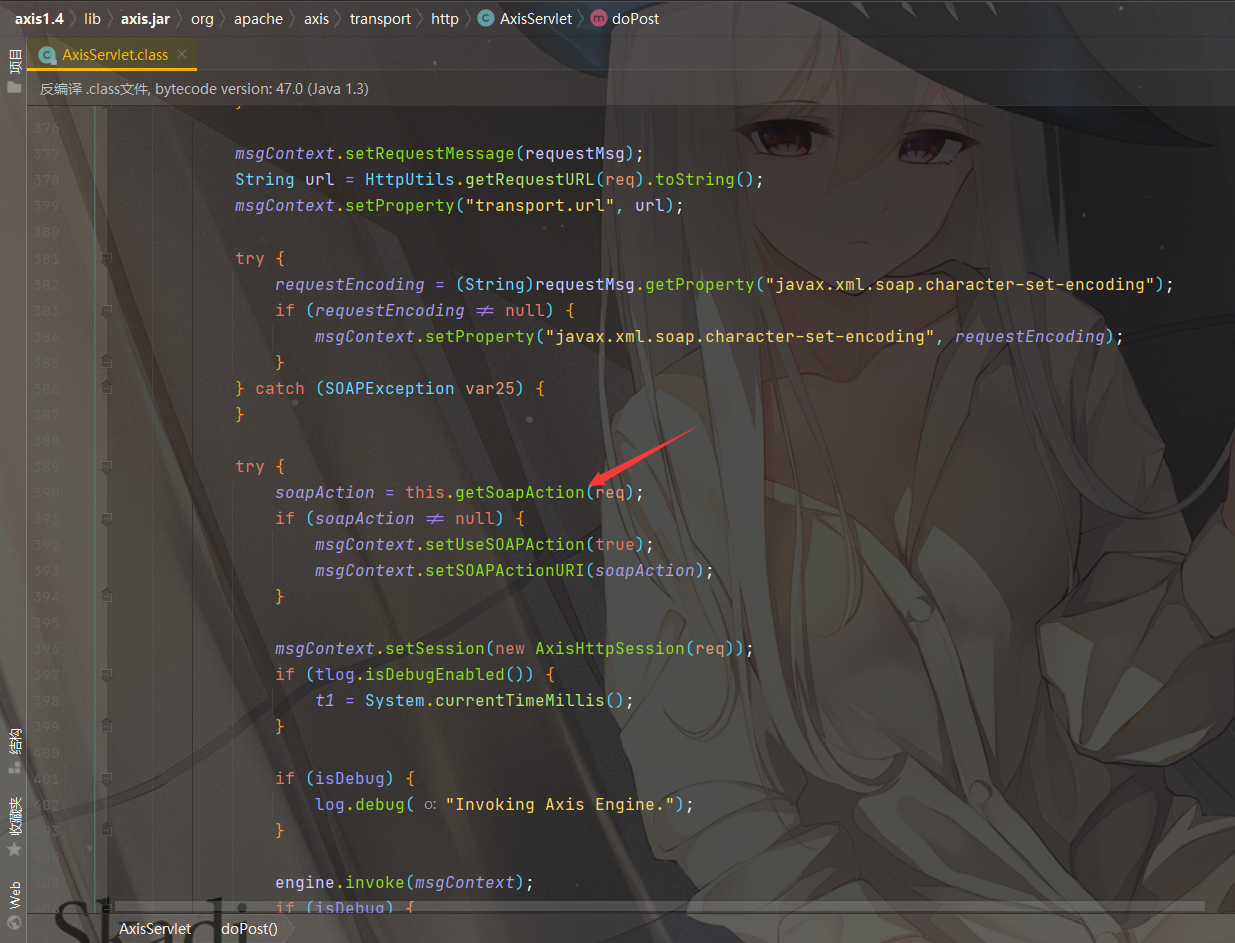This screenshot has width=1235, height=943.
Task: Click the axis.jar breadcrumb item
Action: (x=145, y=18)
